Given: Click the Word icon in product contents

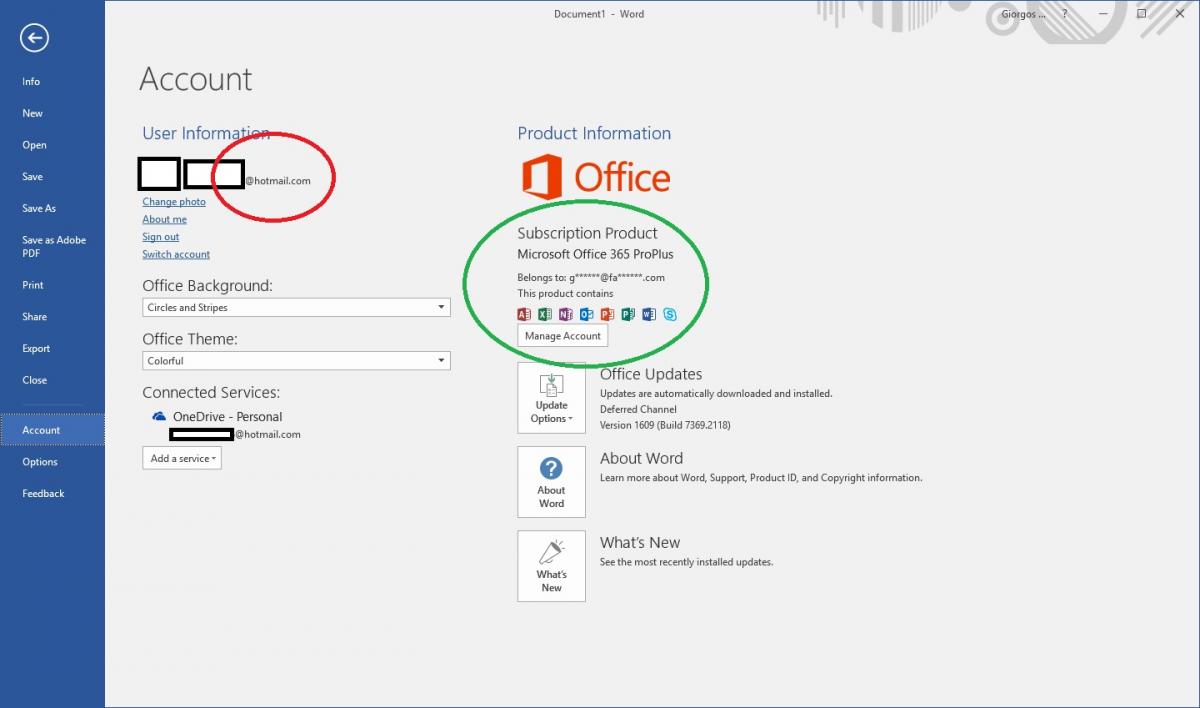Looking at the screenshot, I should coord(649,314).
